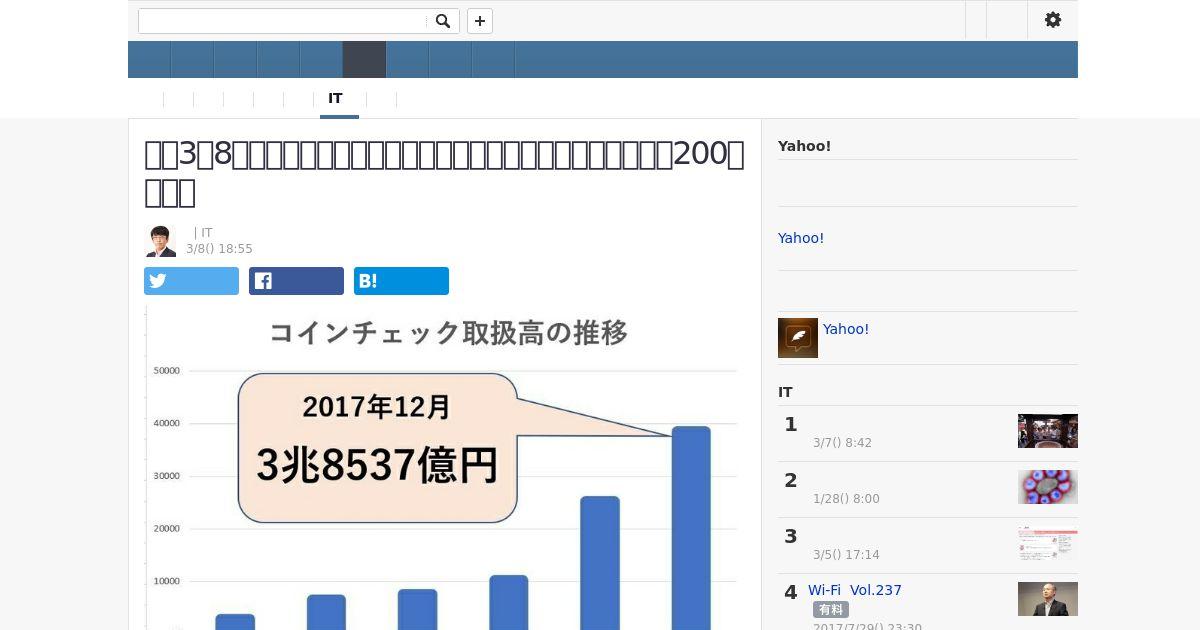The height and width of the screenshot is (630, 1200).
Task: Share article via Twitter button
Action: (x=191, y=281)
